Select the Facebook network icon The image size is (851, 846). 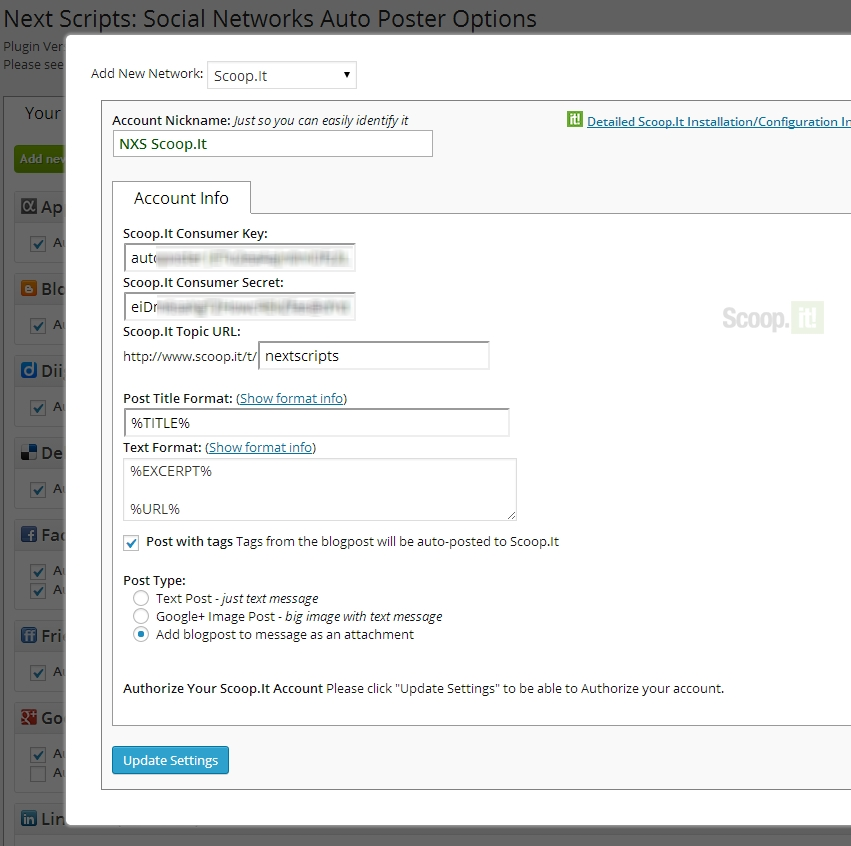pos(28,534)
